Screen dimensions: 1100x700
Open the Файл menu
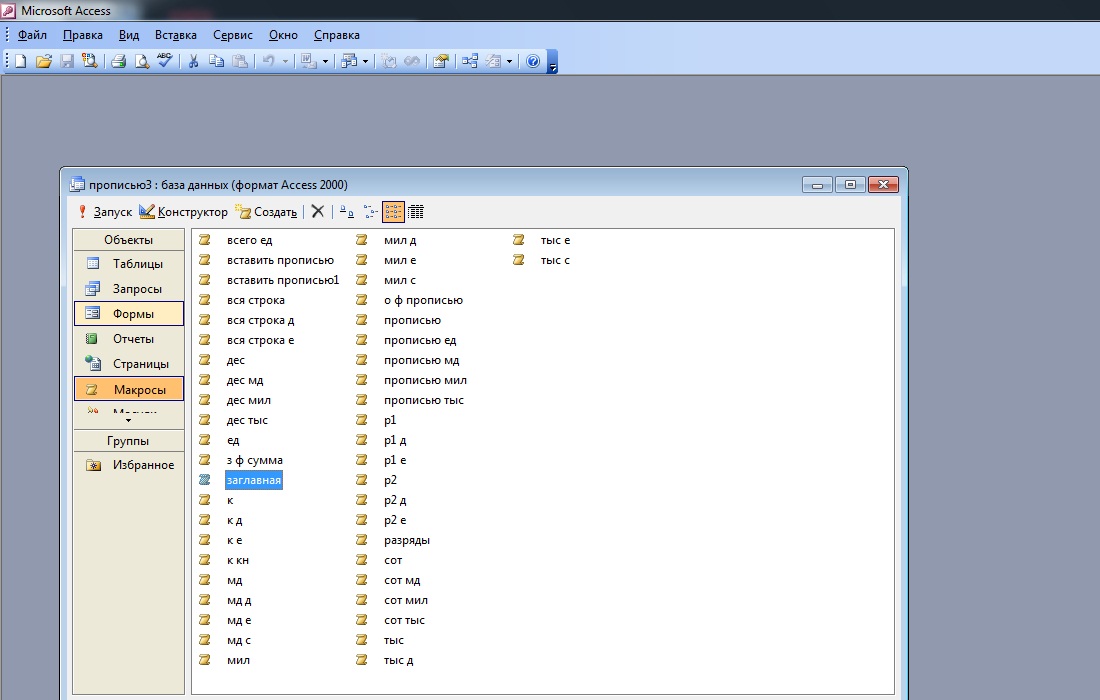tap(32, 35)
